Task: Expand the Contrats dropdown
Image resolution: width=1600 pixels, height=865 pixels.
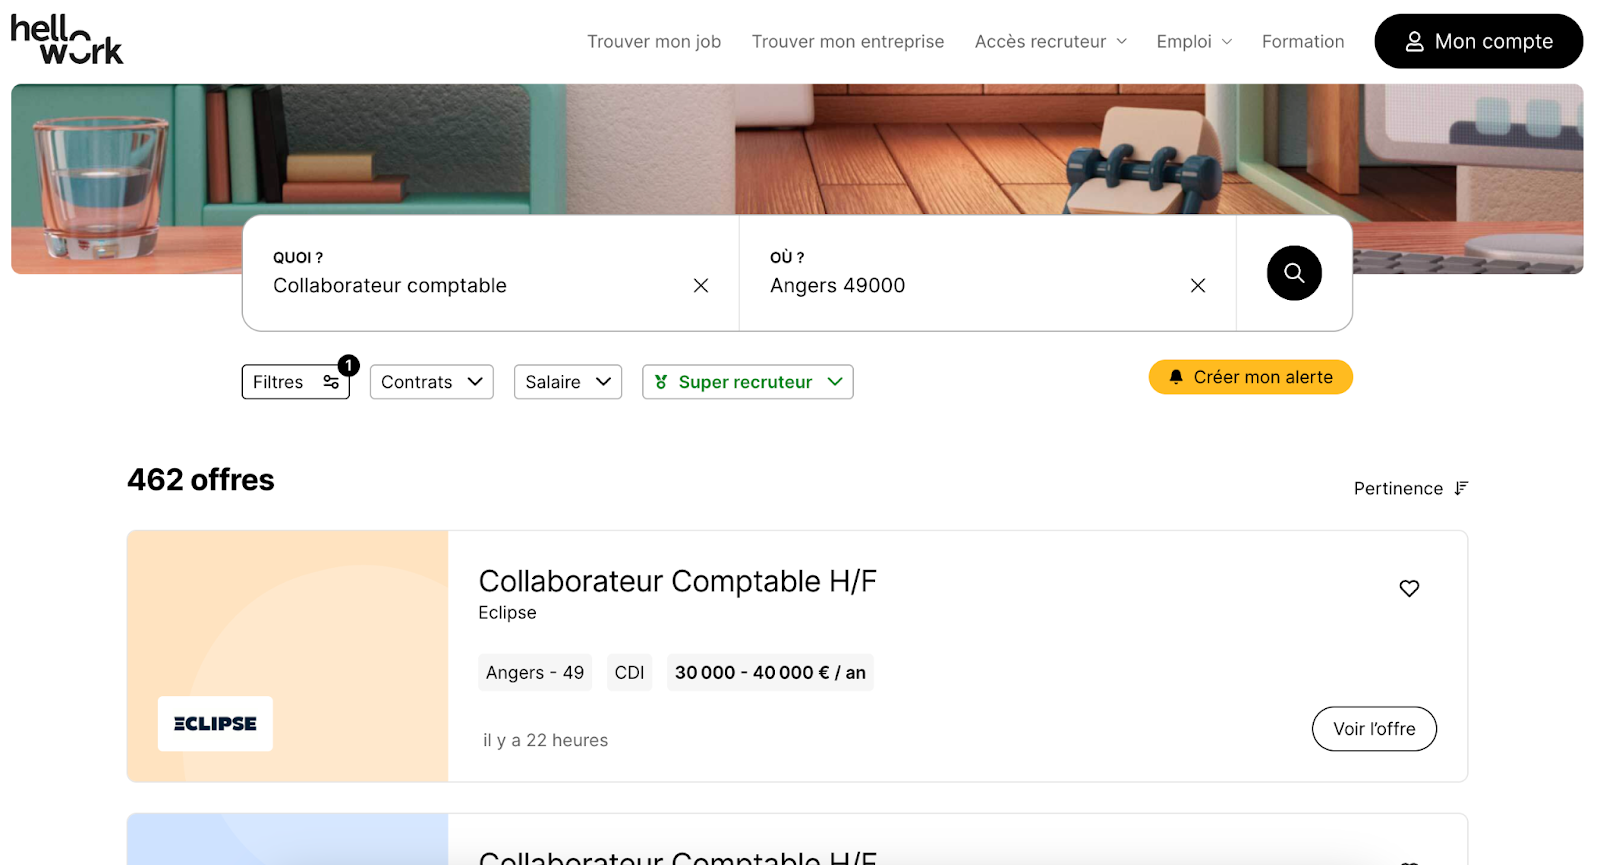Action: [432, 382]
